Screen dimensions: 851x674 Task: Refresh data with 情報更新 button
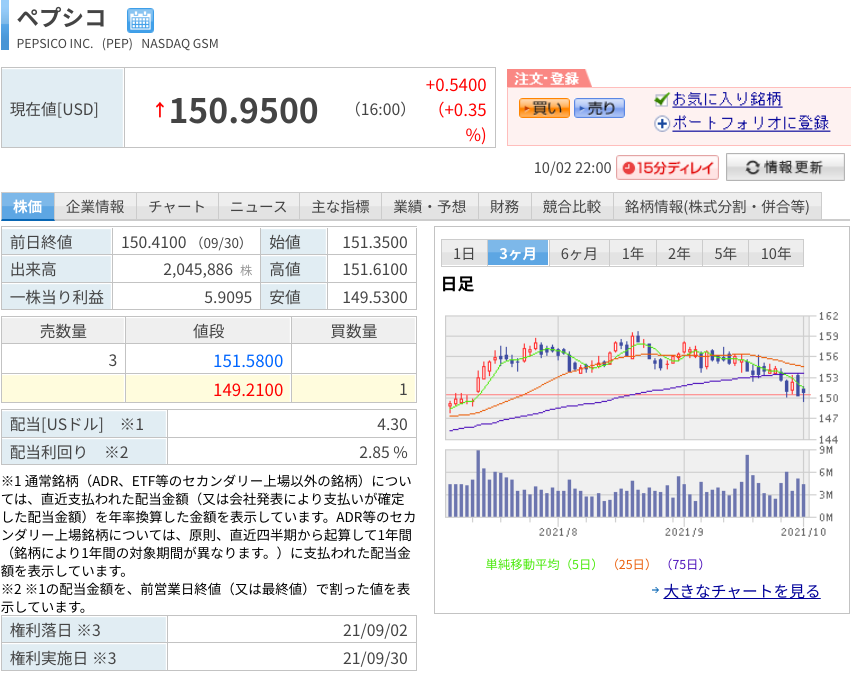785,167
